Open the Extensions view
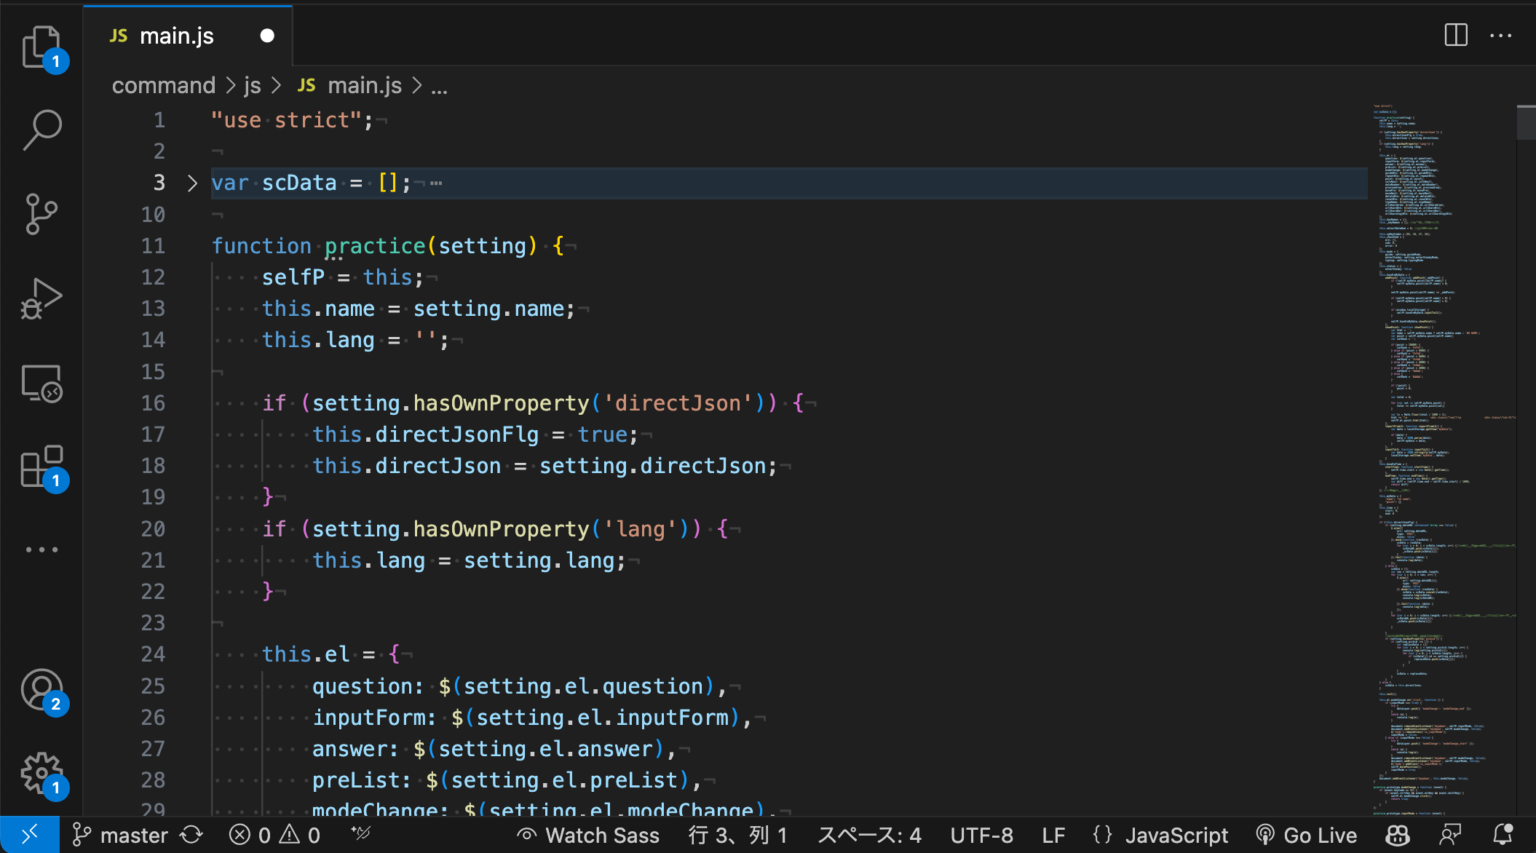This screenshot has height=853, width=1536. tap(42, 466)
